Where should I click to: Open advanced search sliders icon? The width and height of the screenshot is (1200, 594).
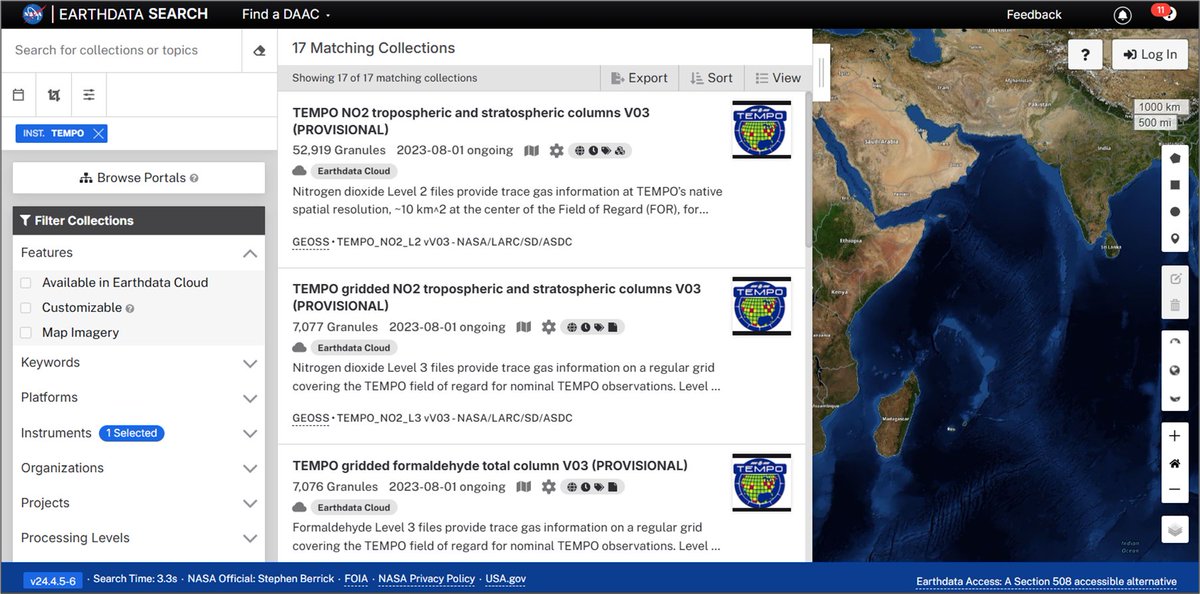click(x=89, y=95)
